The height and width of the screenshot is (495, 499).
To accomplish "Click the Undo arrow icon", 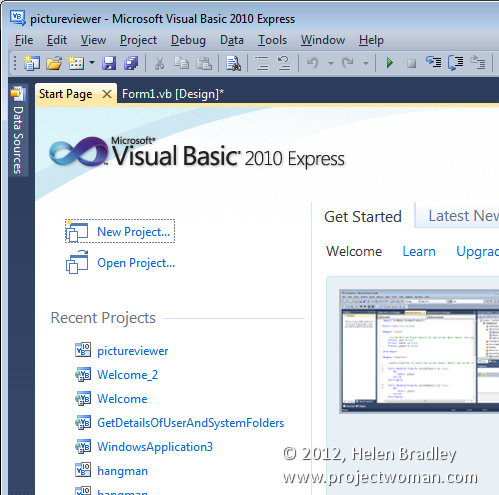I will 313,63.
